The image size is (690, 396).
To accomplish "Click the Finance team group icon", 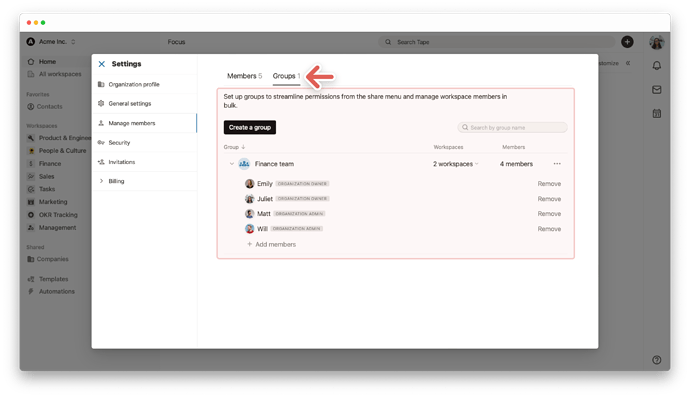I will (244, 164).
